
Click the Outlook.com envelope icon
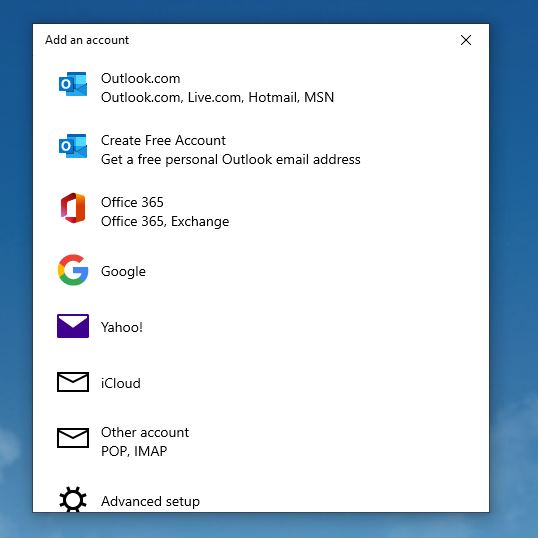(73, 84)
